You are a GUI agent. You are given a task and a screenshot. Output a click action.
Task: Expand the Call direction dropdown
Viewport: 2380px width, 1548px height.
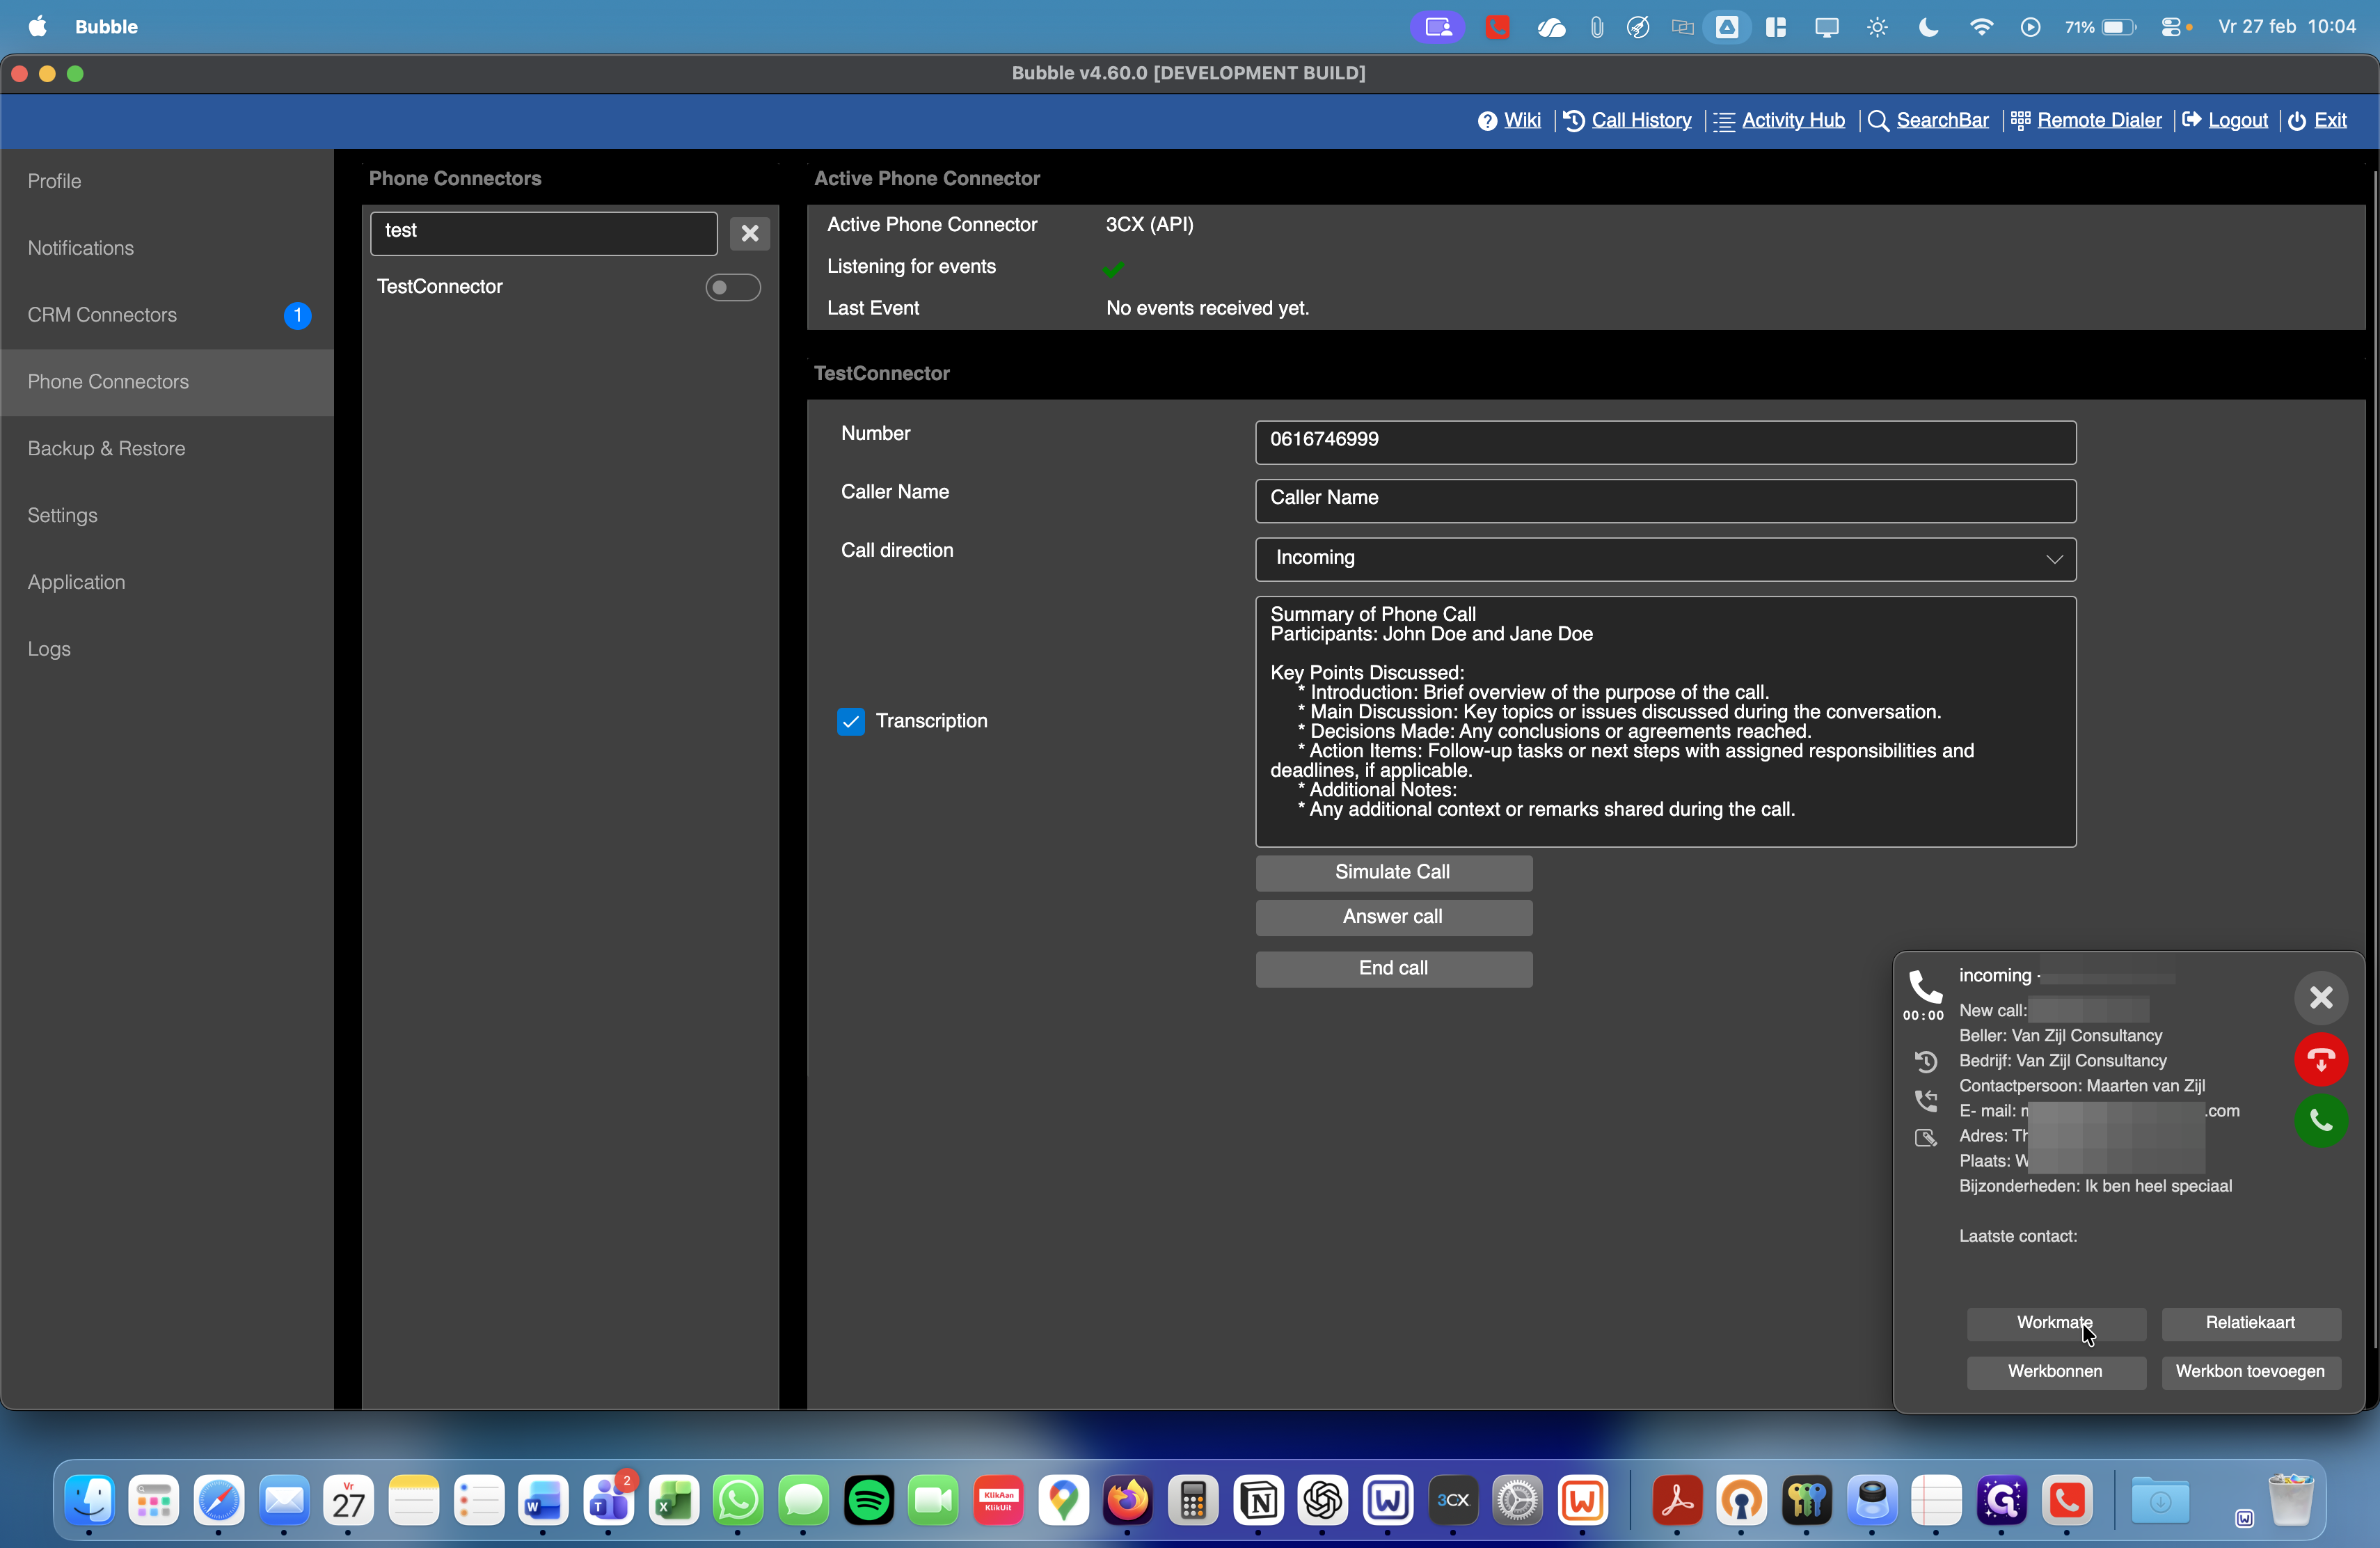1665,558
